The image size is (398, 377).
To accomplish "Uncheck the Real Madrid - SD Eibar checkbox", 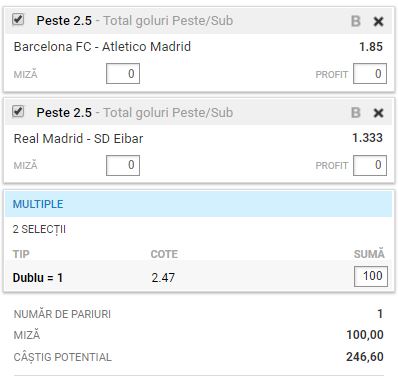I will point(18,111).
